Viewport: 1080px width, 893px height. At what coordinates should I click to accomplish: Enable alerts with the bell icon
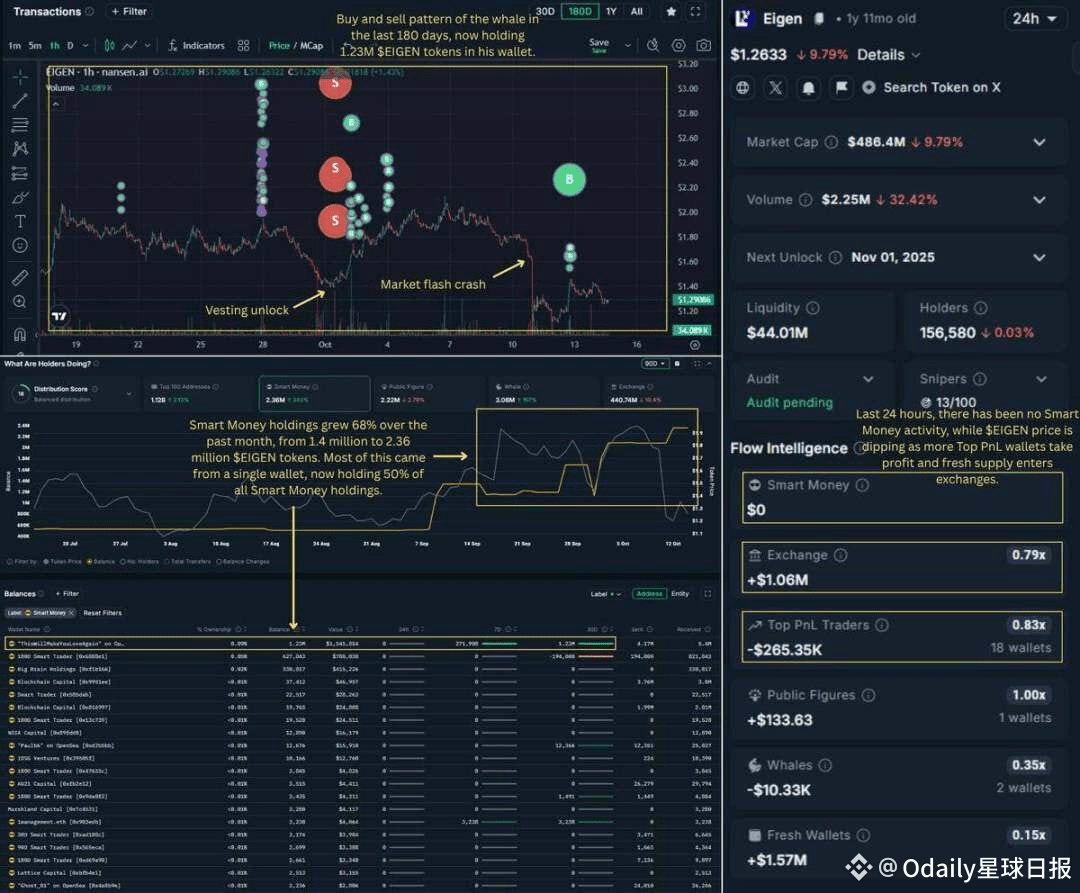point(809,87)
